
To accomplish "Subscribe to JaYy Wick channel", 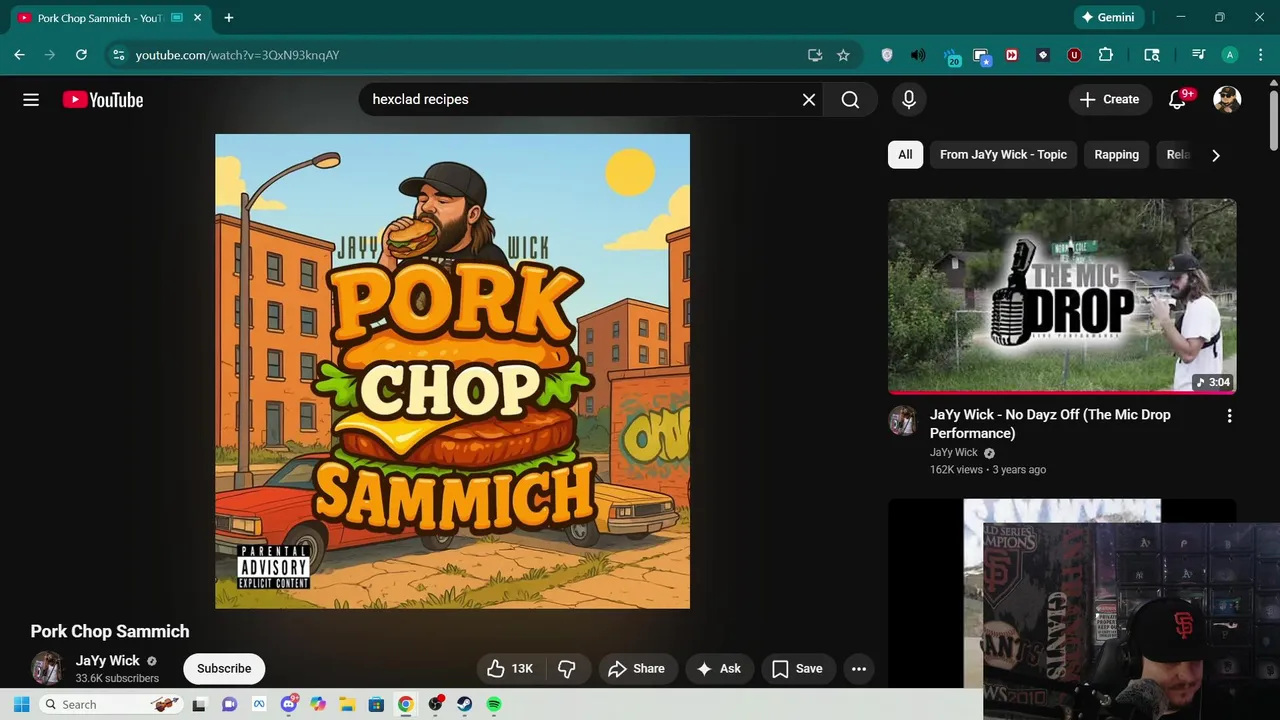I will (x=224, y=669).
